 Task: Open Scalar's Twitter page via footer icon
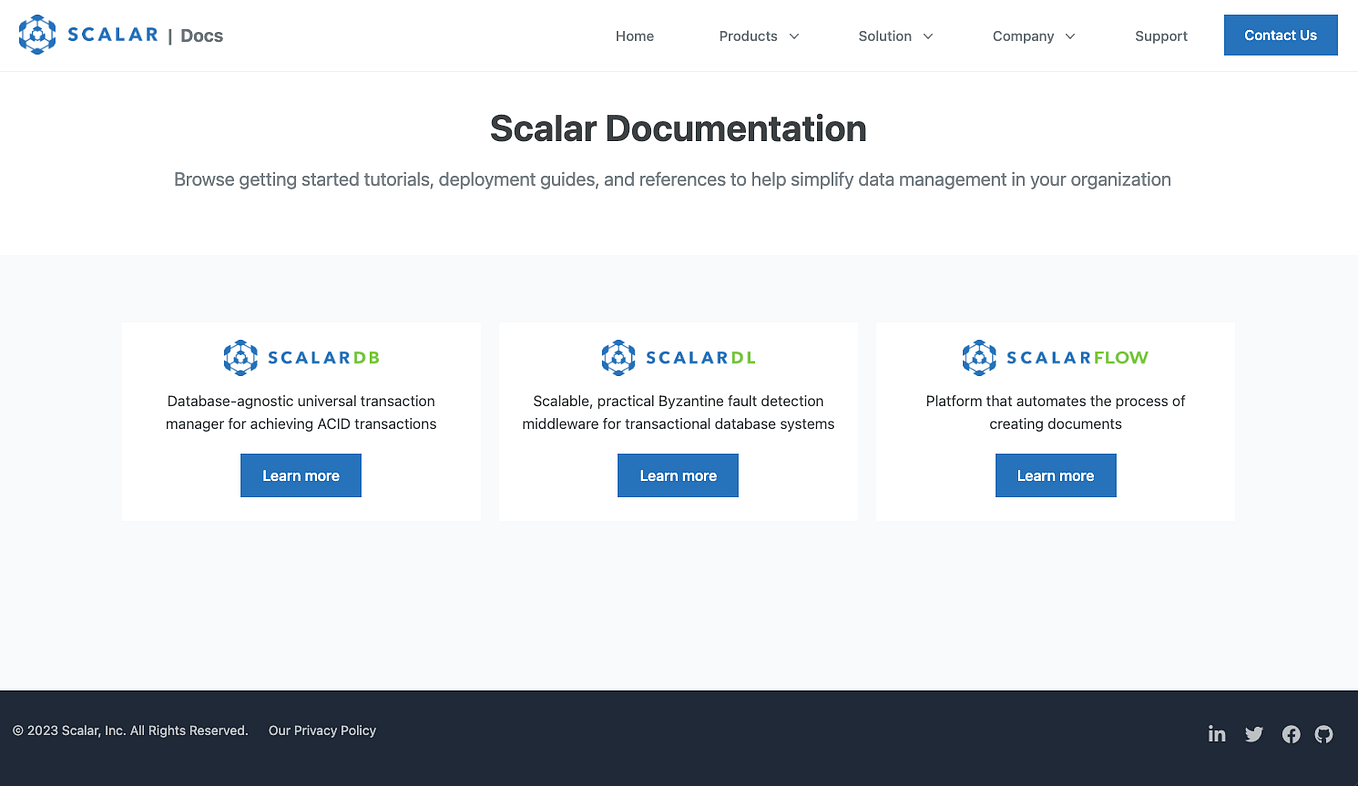[x=1254, y=733]
